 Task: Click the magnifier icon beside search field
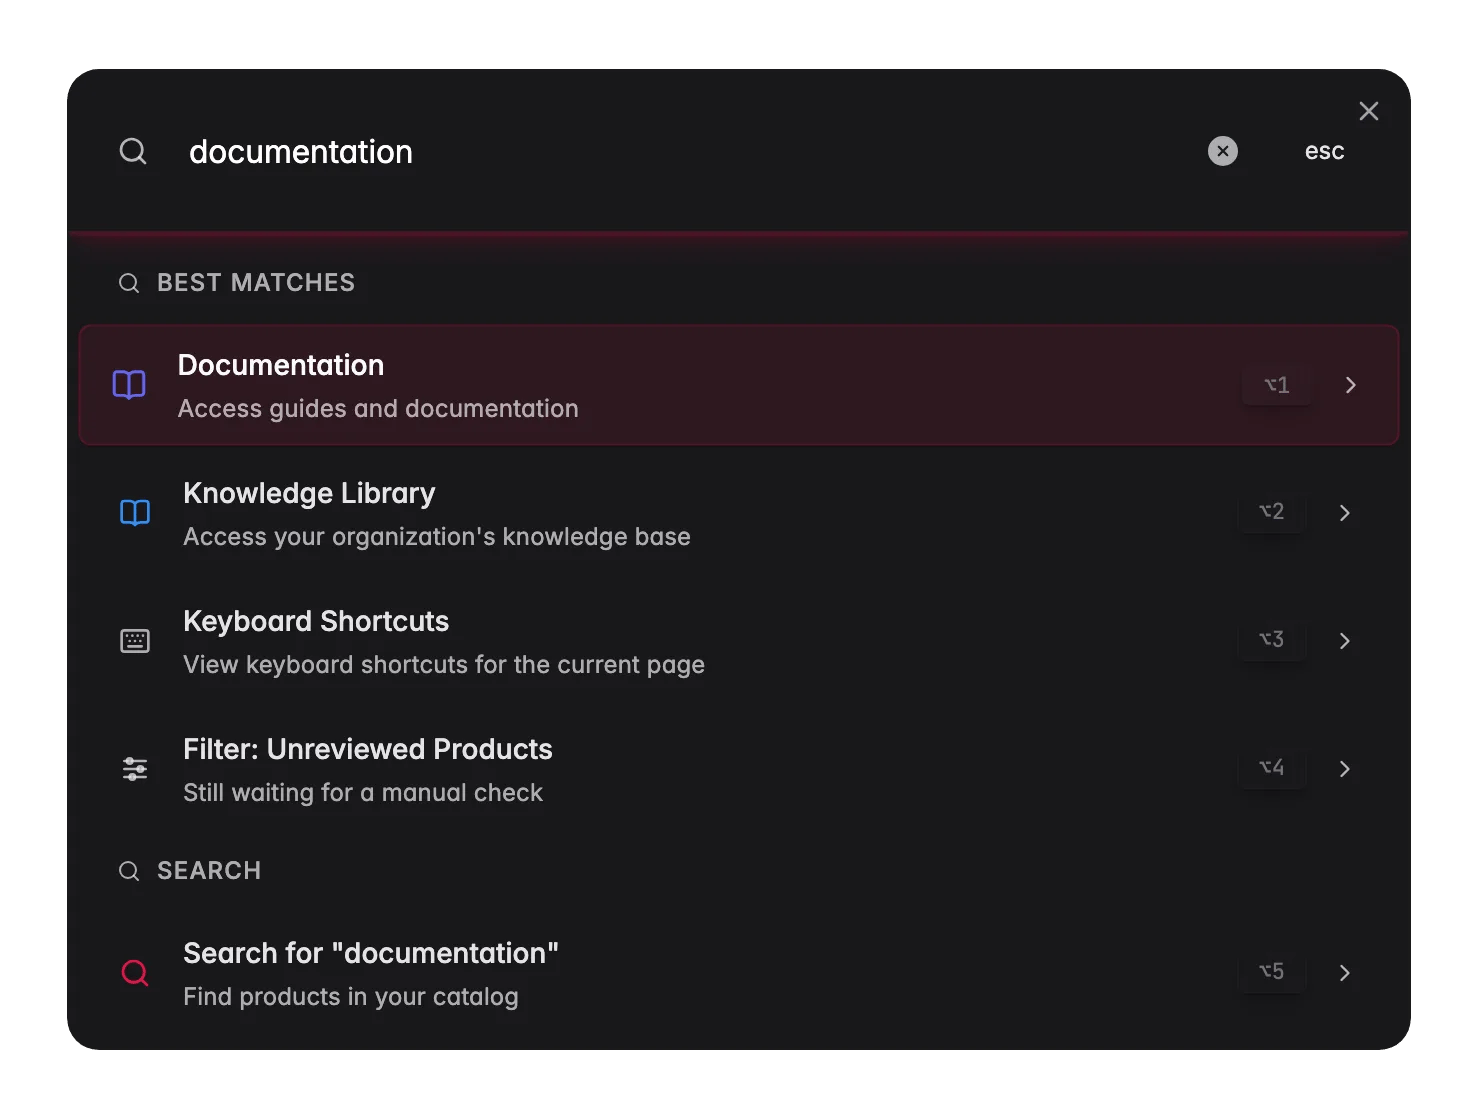click(133, 151)
